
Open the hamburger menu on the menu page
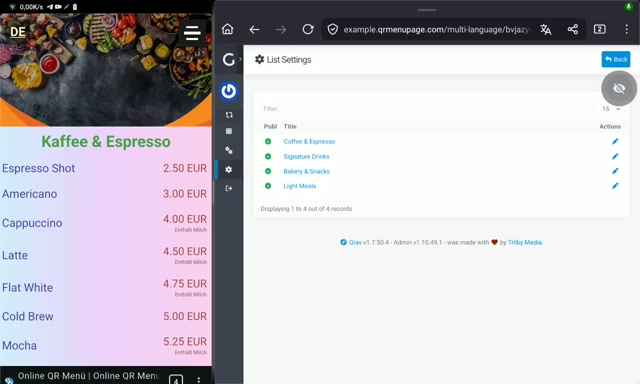[x=192, y=33]
